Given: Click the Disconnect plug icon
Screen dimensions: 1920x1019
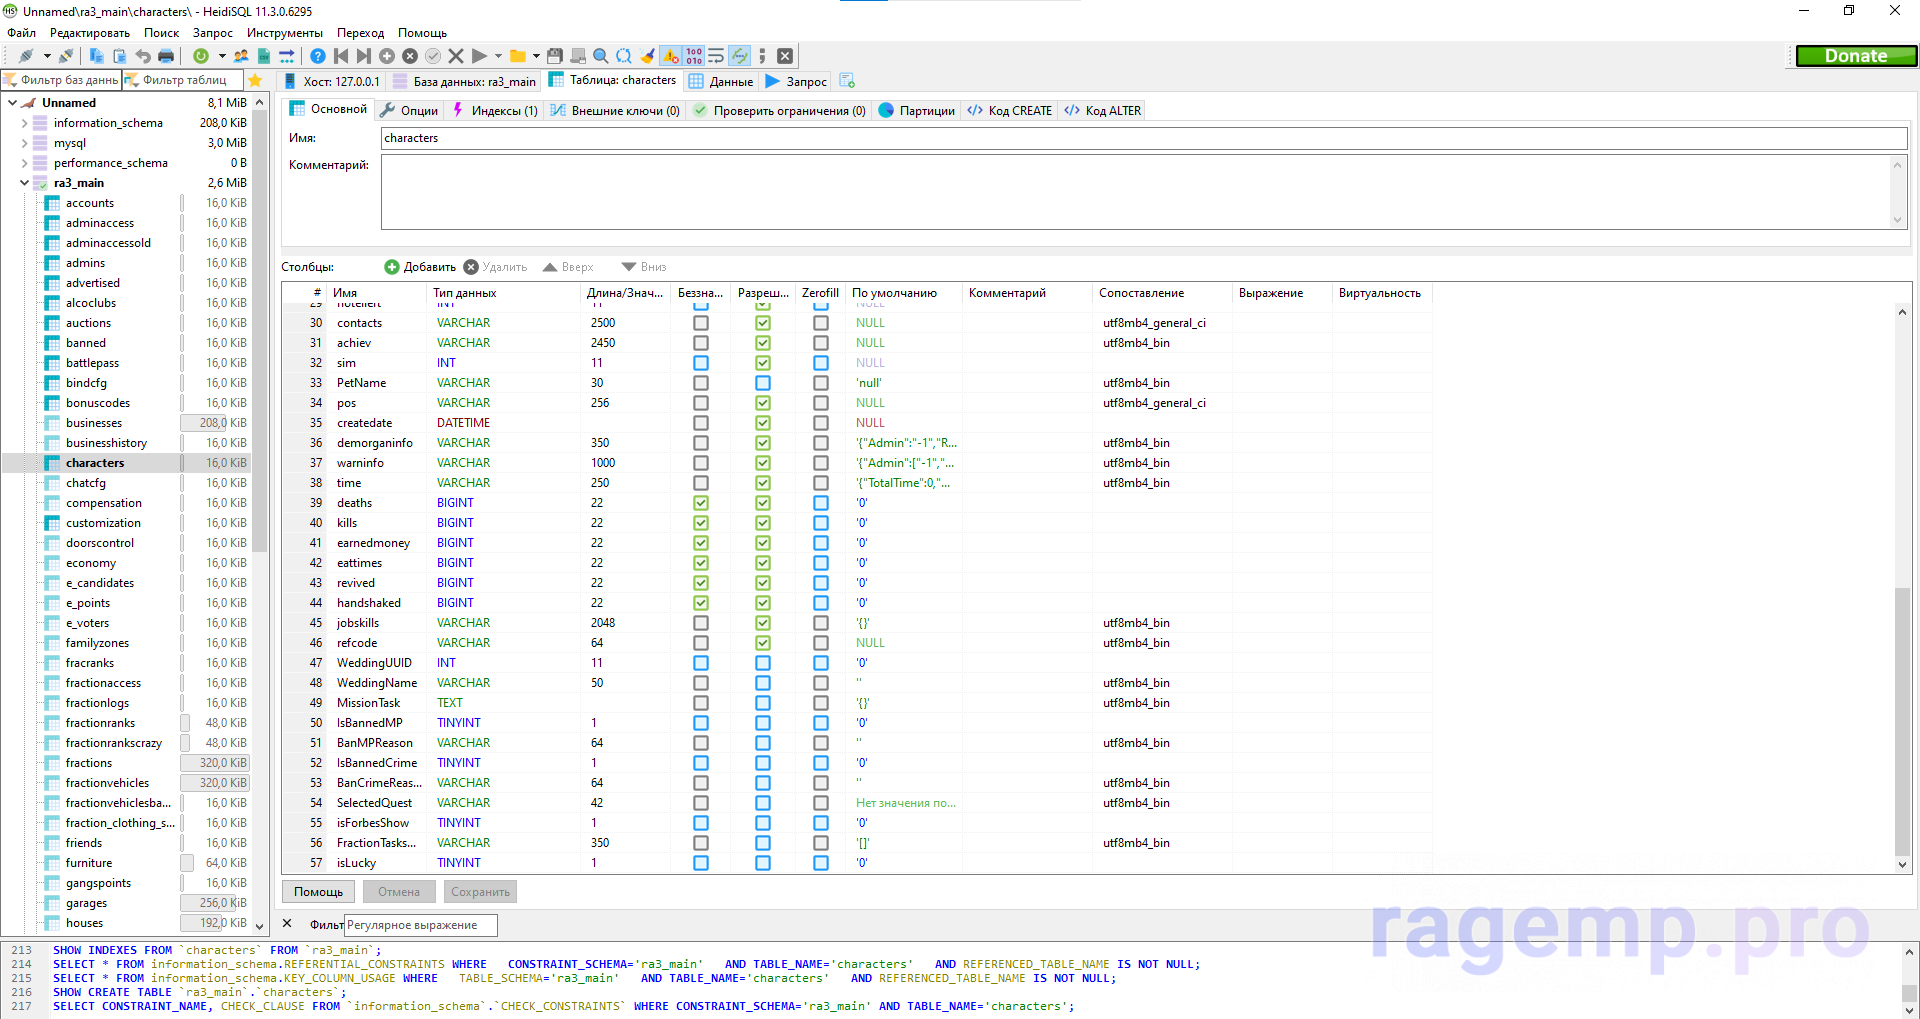Looking at the screenshot, I should [66, 56].
